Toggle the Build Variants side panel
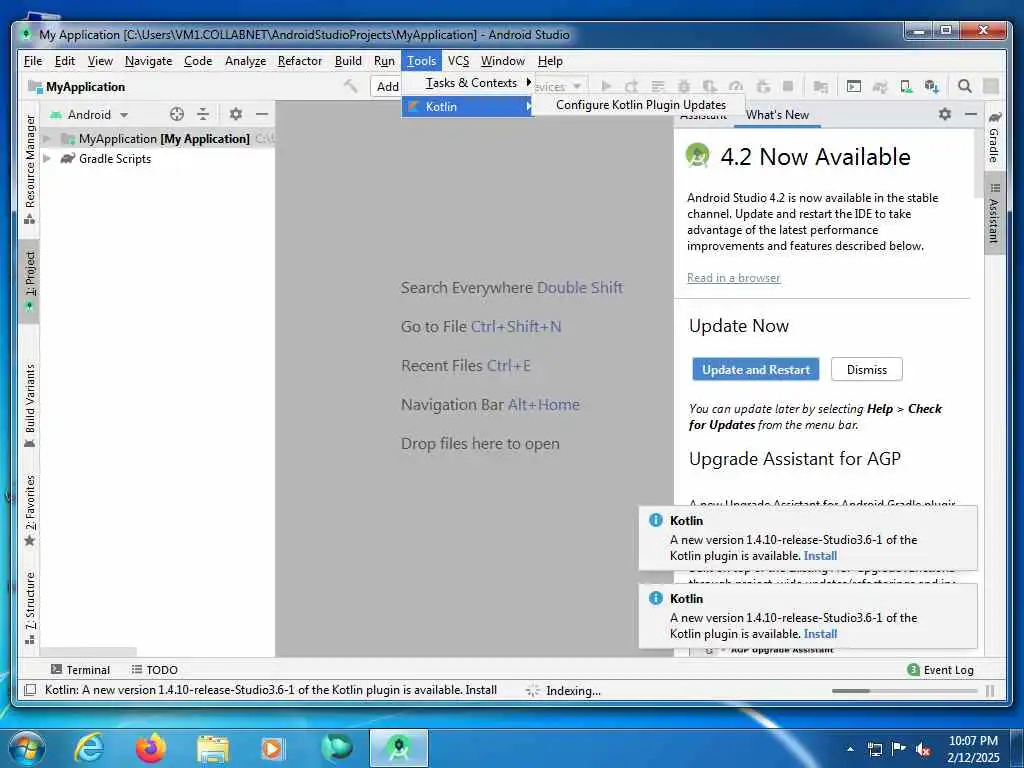The height and width of the screenshot is (768, 1024). click(30, 406)
